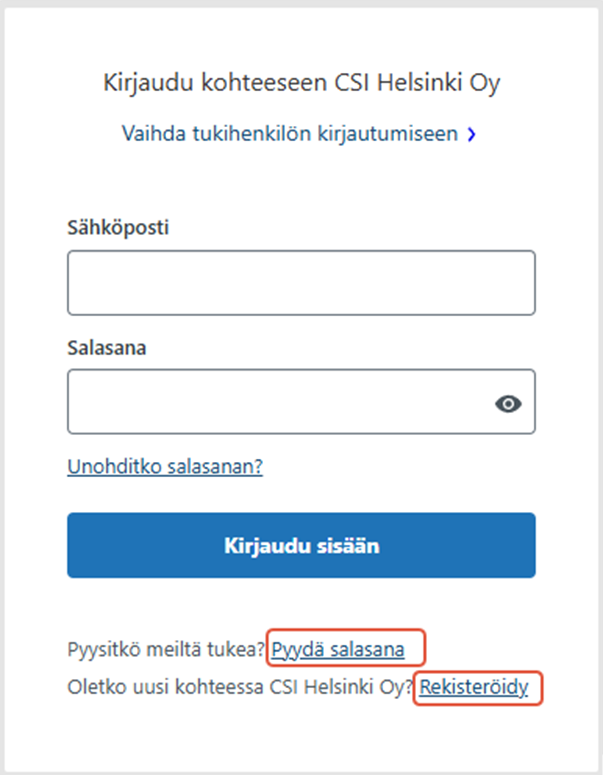Switch to support agent login
Image resolution: width=603 pixels, height=775 pixels.
(290, 133)
